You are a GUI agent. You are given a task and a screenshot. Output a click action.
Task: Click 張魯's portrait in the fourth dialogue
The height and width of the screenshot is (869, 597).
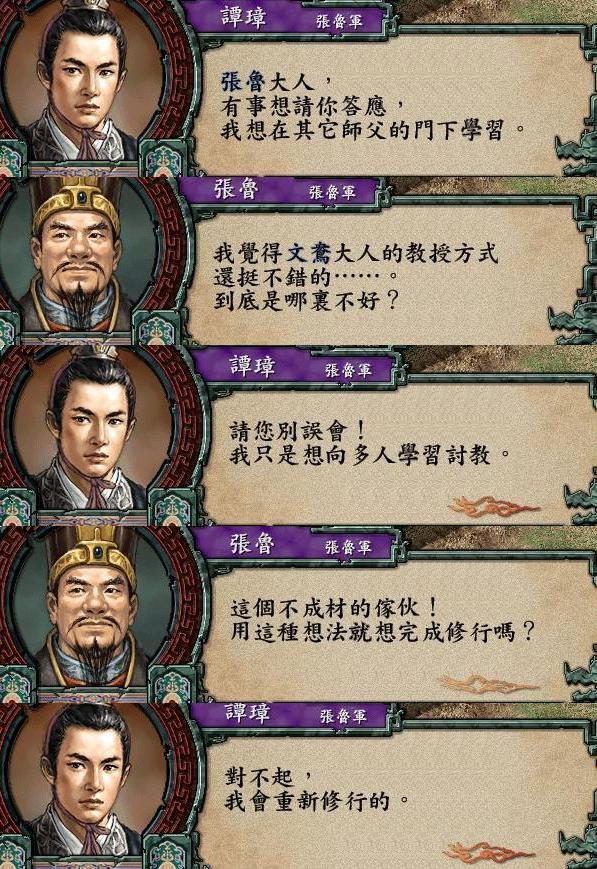coord(93,609)
